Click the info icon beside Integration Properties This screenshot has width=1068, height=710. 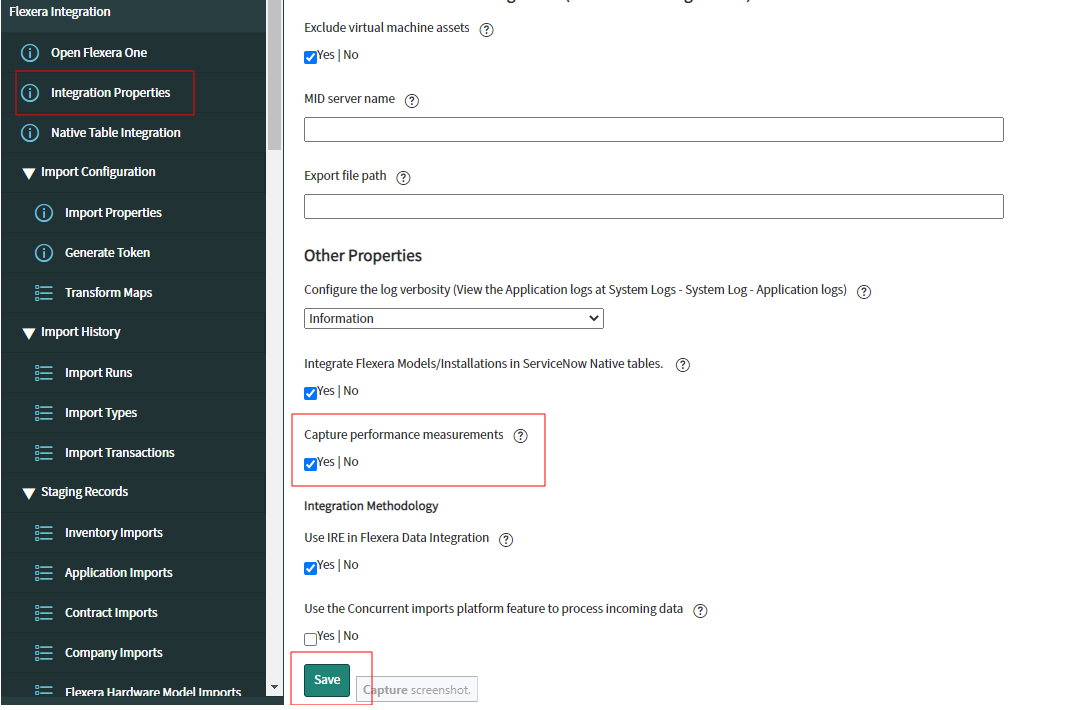[28, 92]
